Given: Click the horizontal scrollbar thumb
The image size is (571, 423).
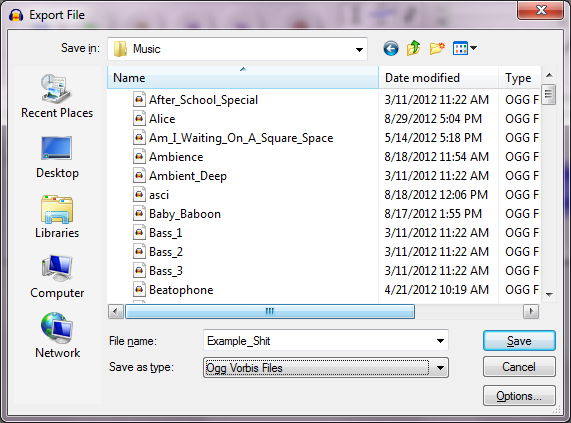Looking at the screenshot, I should (x=270, y=312).
